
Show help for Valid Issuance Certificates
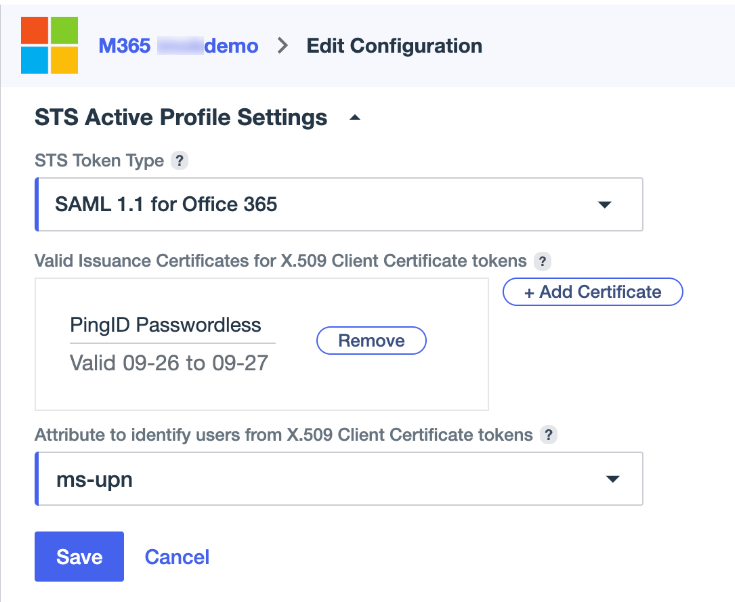click(x=542, y=261)
